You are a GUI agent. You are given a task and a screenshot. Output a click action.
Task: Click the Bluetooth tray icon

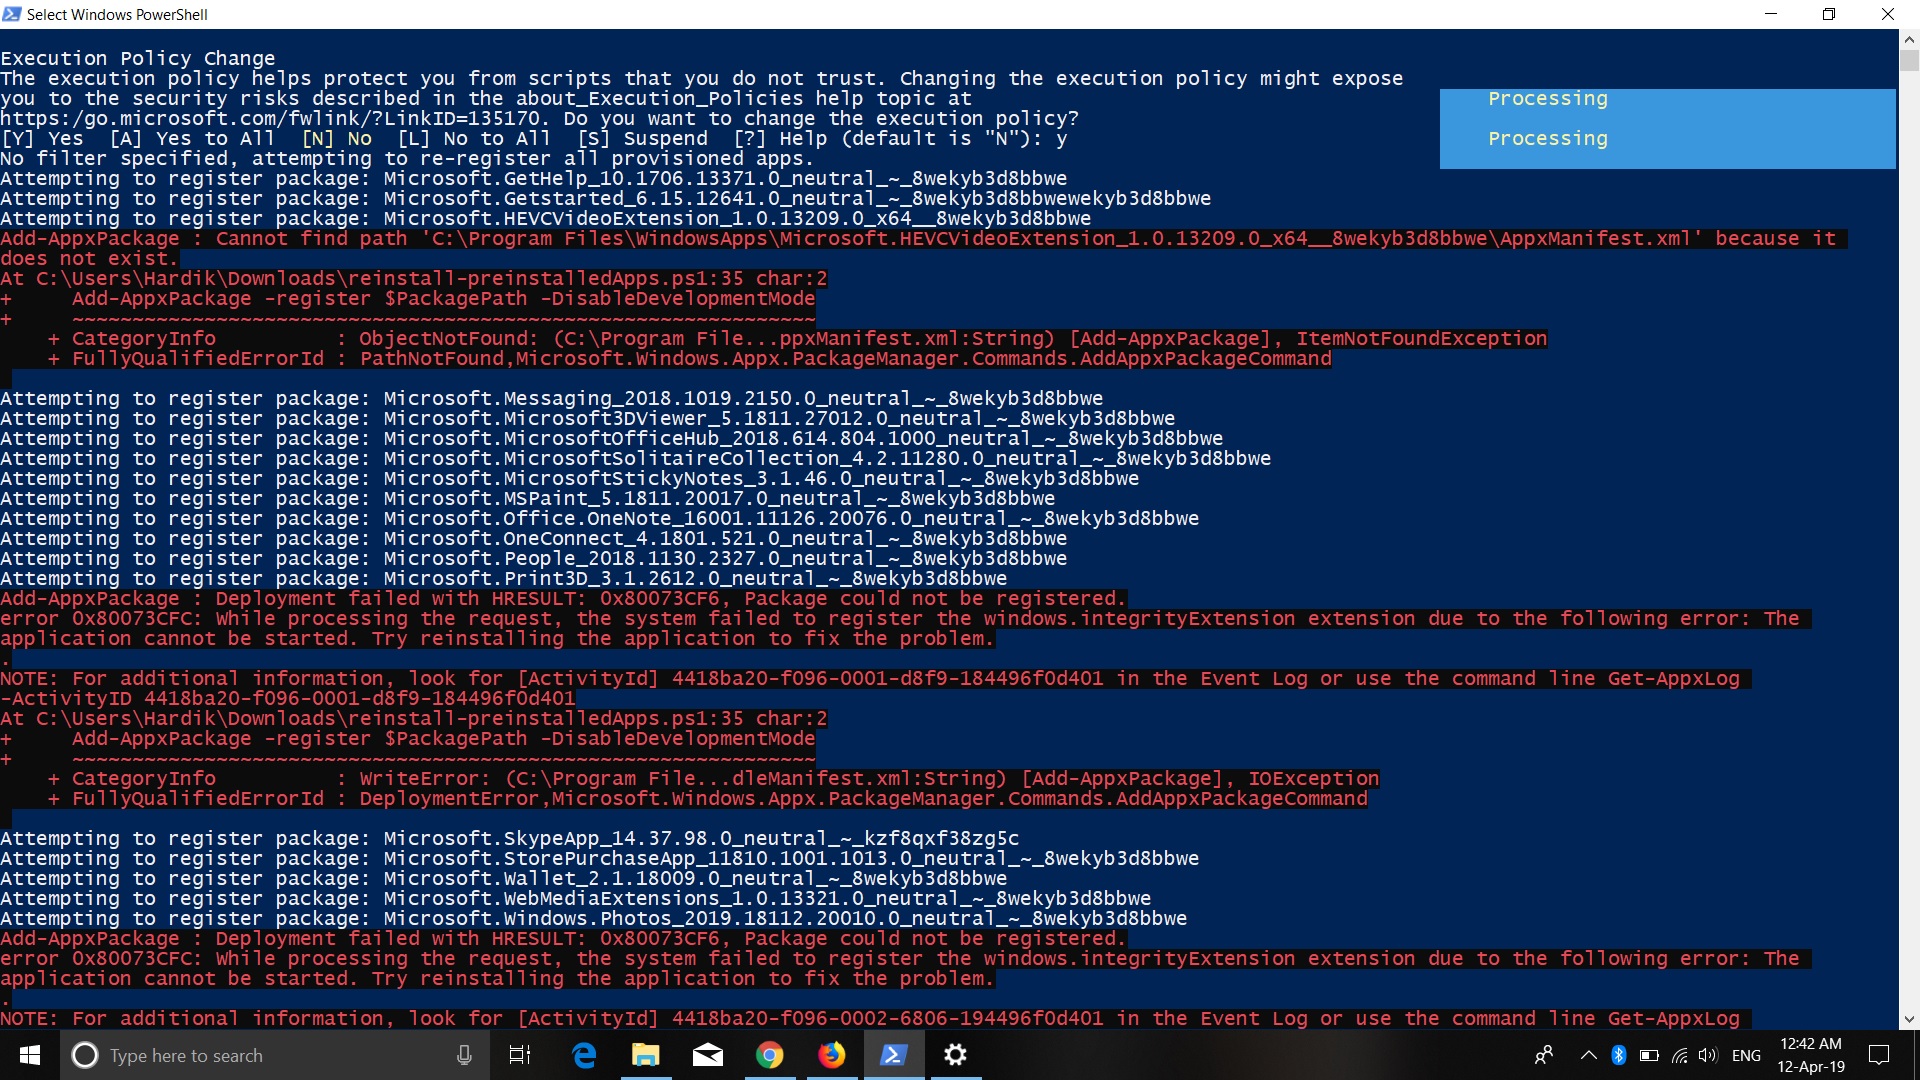coord(1618,1055)
